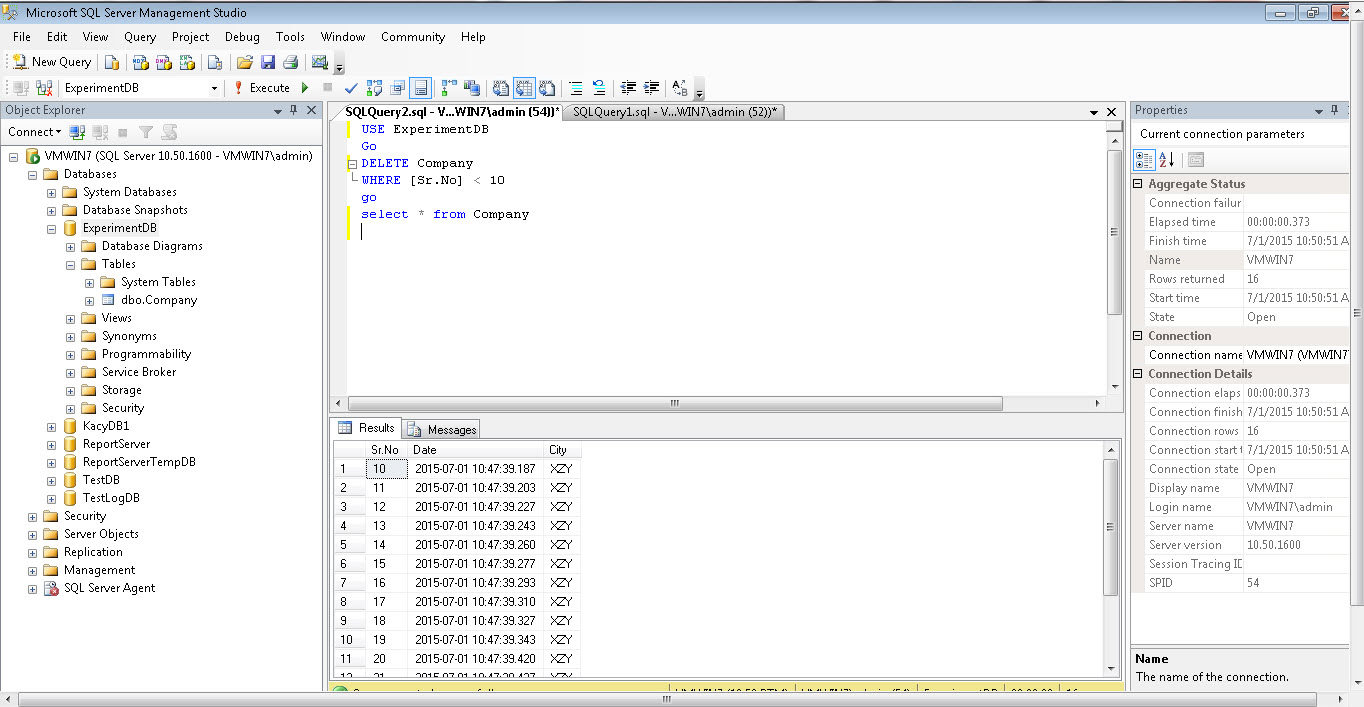Click Uncomment selected lines icon
Screen dimensions: 1364x707
tap(599, 88)
